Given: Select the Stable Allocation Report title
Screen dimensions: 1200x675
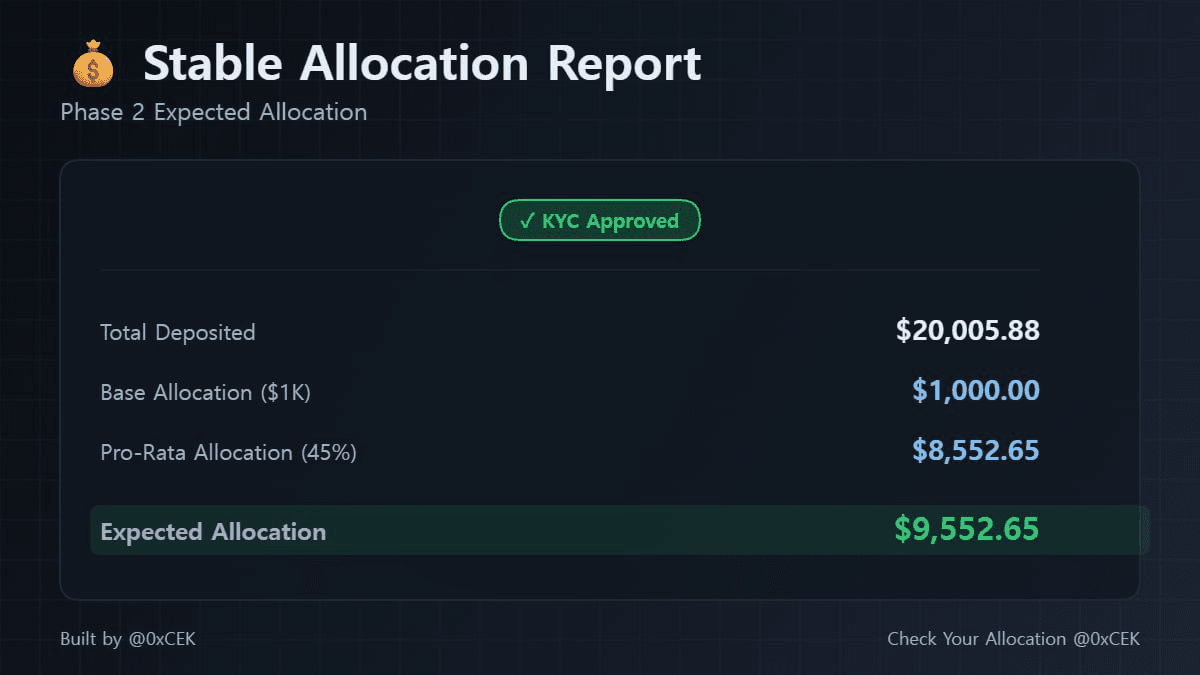Looking at the screenshot, I should click(422, 64).
